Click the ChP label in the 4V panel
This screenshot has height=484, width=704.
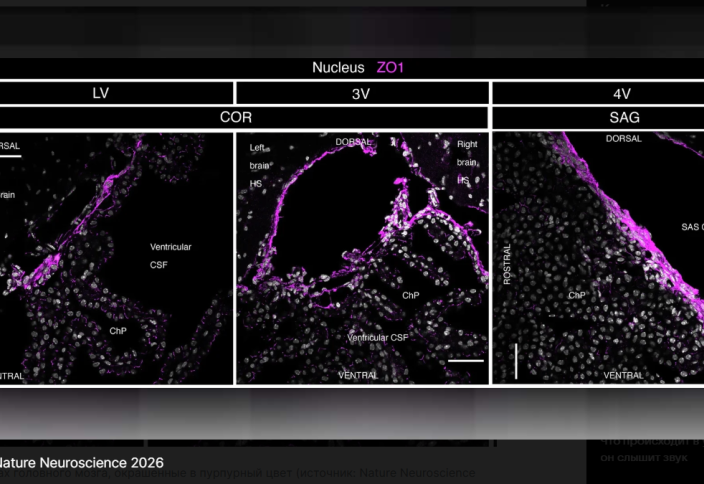coord(576,296)
